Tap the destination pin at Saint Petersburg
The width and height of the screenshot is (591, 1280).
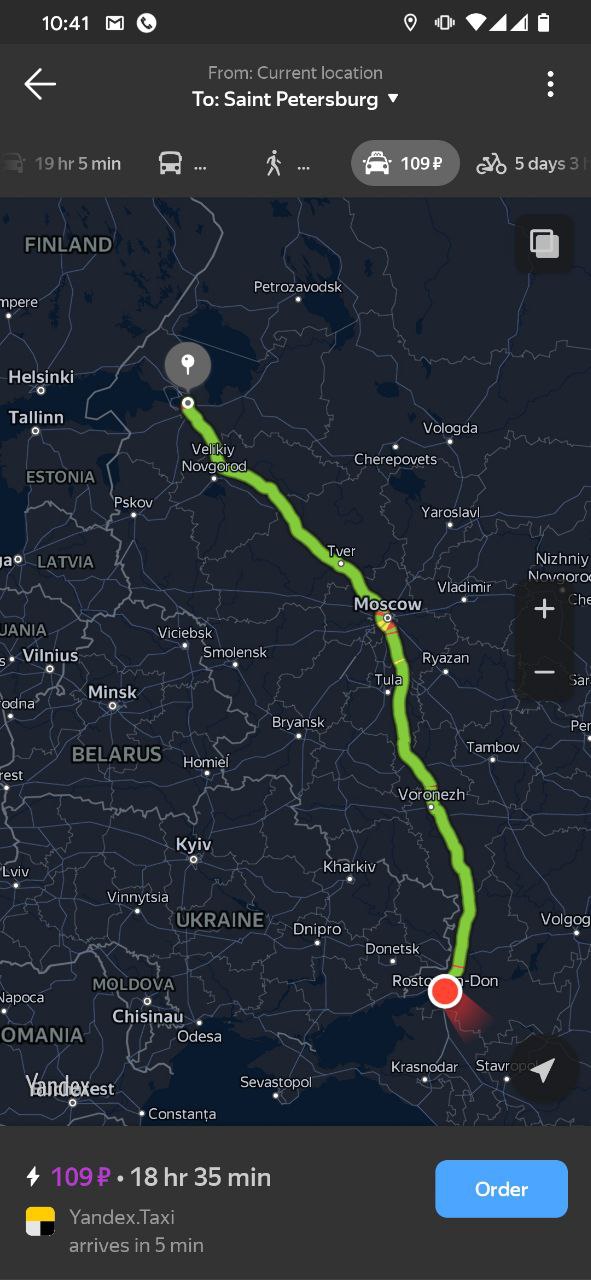(x=187, y=367)
